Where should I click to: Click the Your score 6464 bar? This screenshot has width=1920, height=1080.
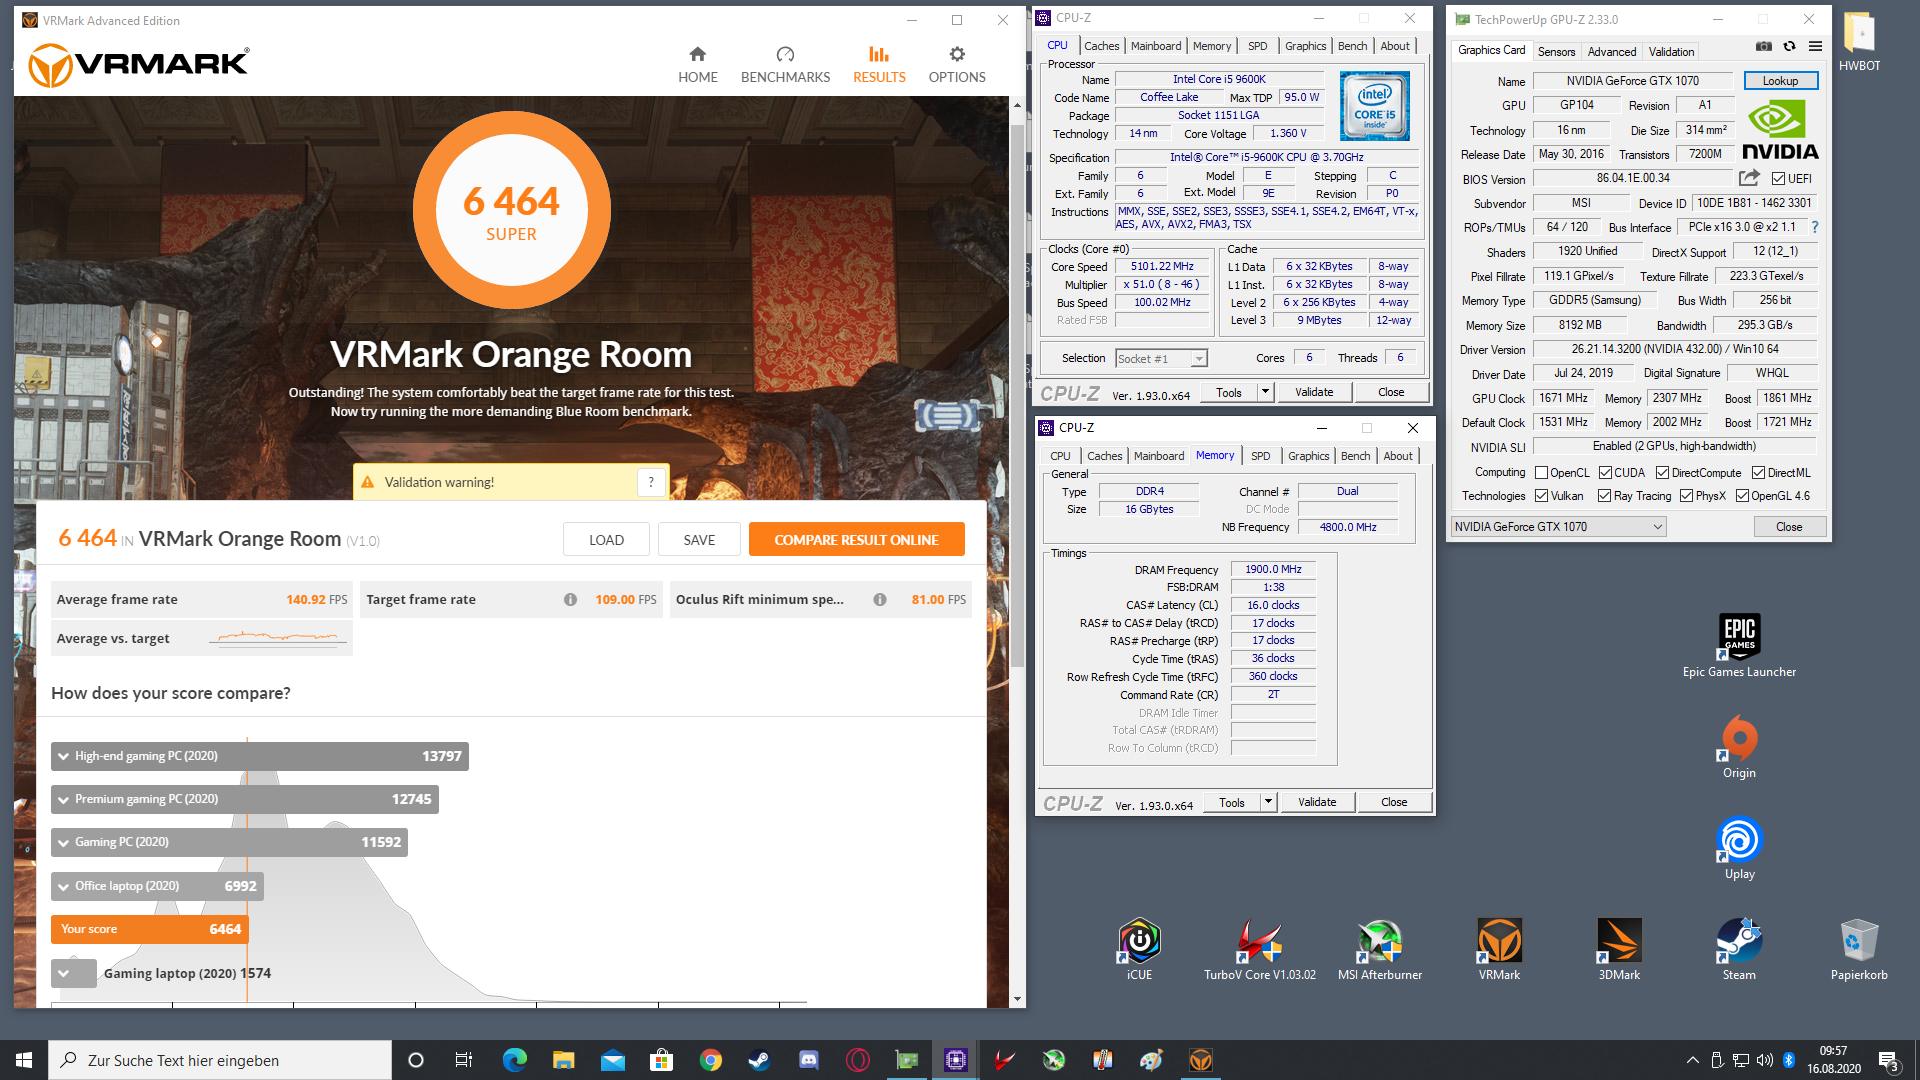(149, 929)
